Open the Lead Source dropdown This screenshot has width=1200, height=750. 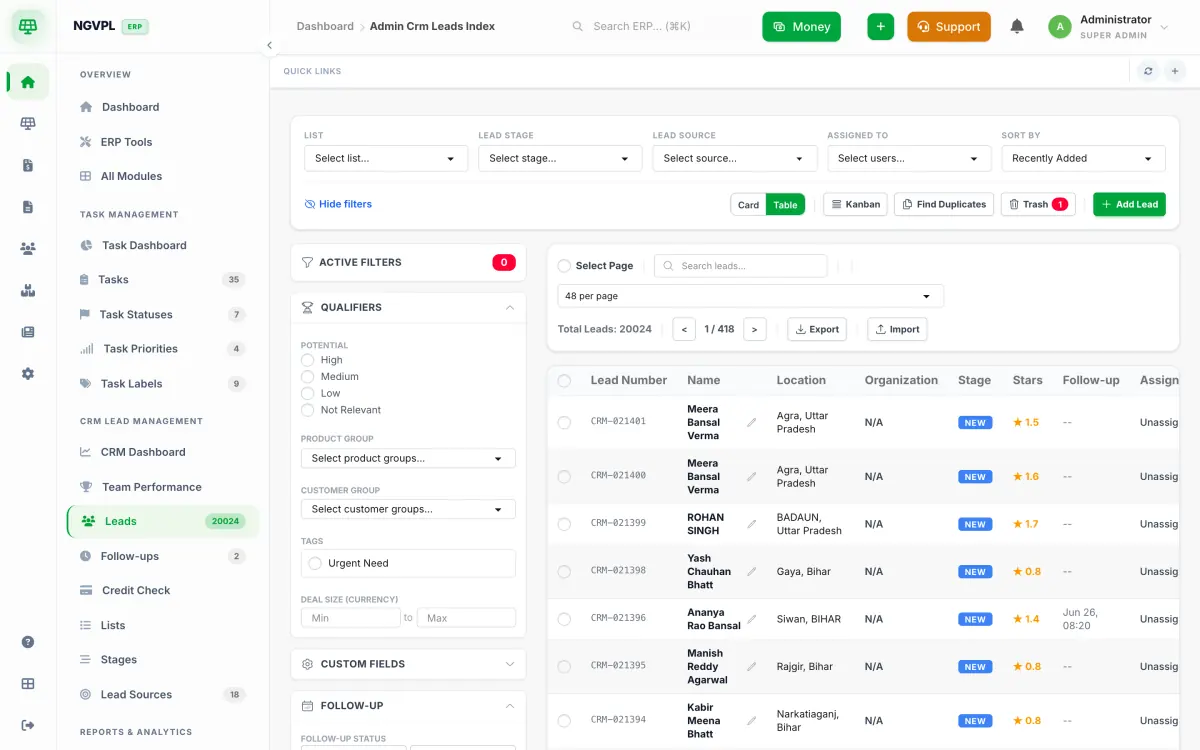[x=735, y=158]
